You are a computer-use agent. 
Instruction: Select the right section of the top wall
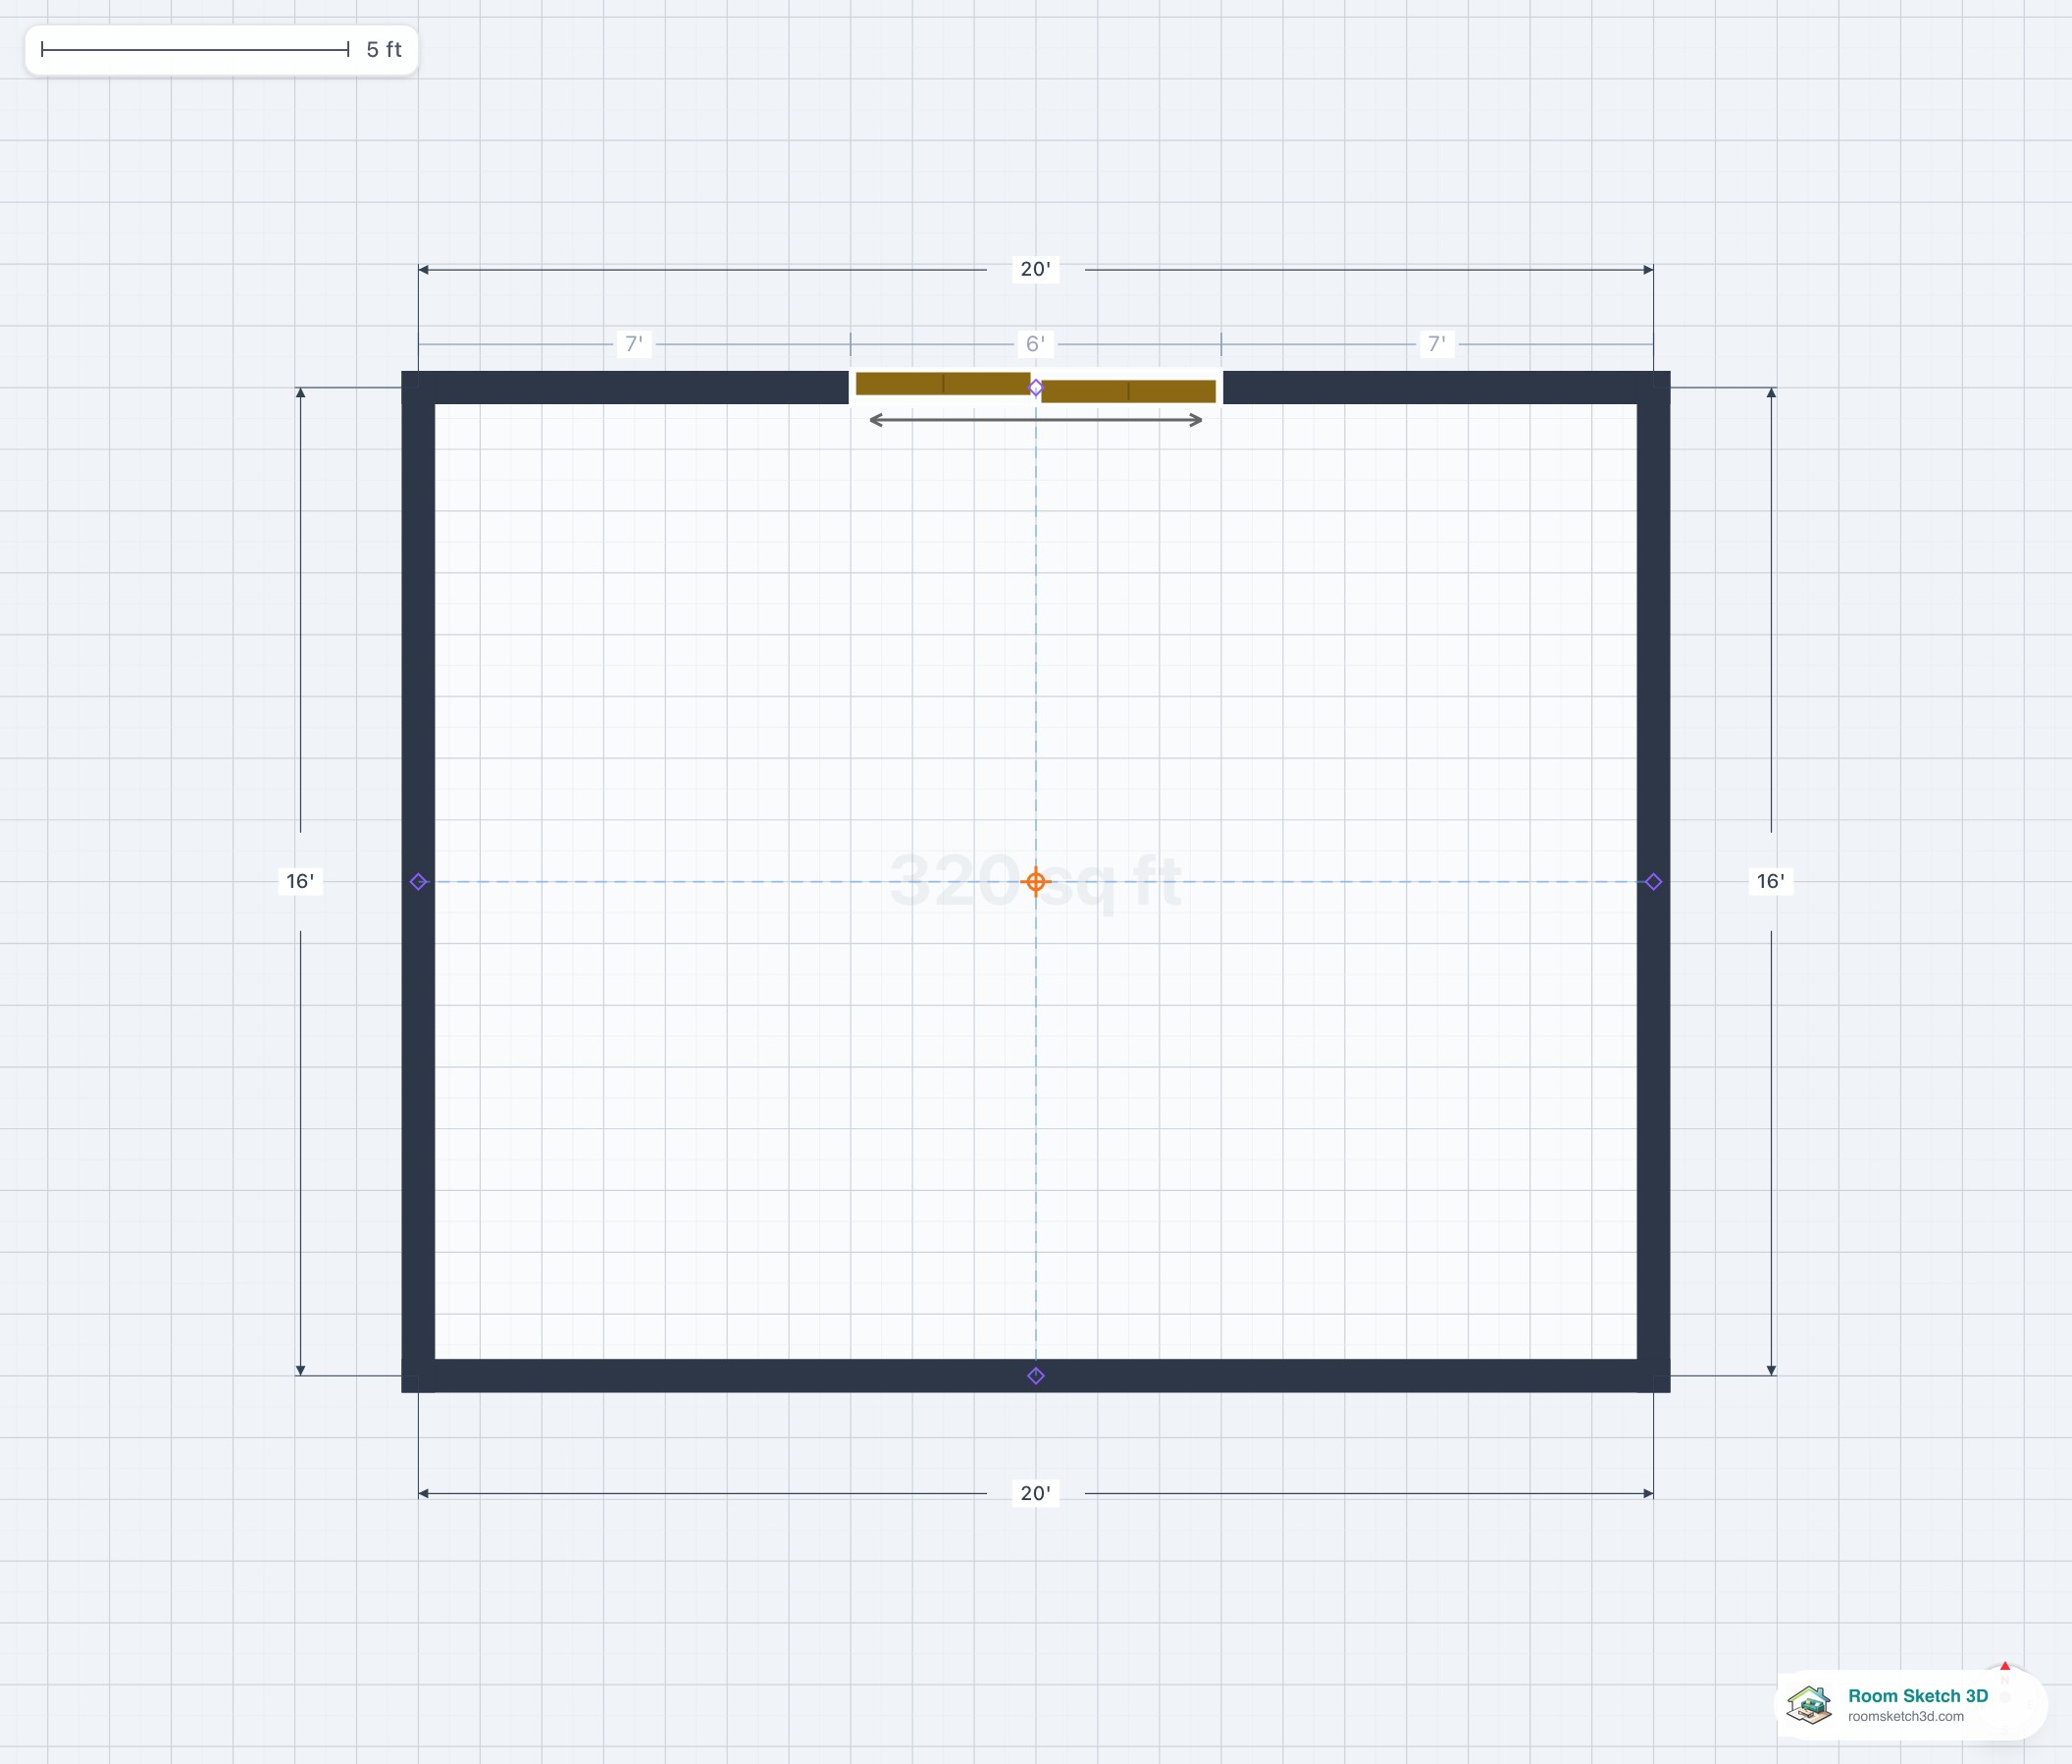1446,388
